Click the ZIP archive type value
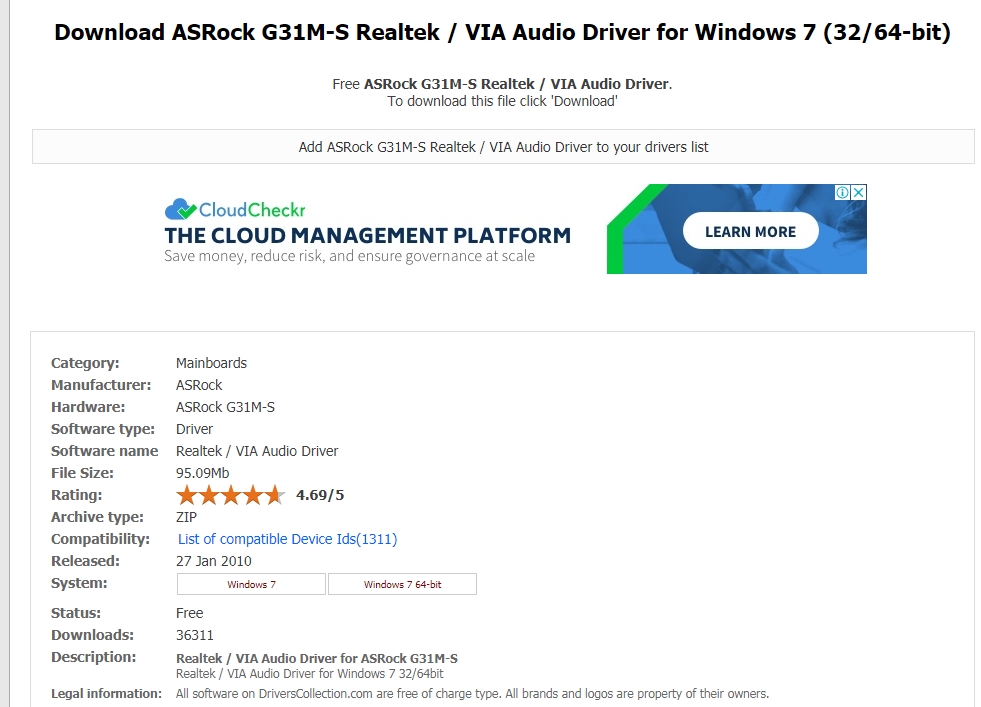 coord(186,517)
